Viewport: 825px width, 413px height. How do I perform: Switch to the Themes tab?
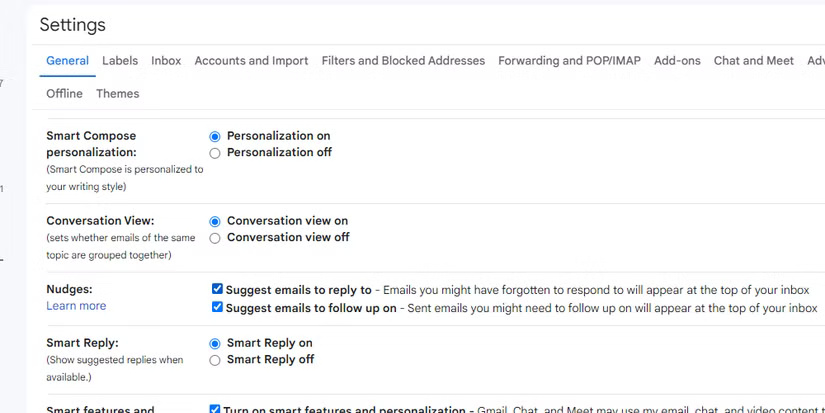(117, 94)
